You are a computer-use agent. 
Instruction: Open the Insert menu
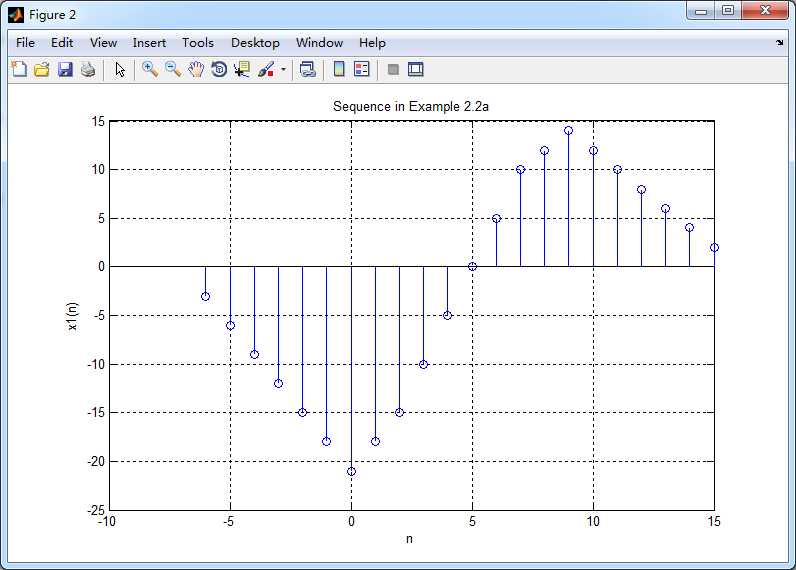(x=149, y=43)
